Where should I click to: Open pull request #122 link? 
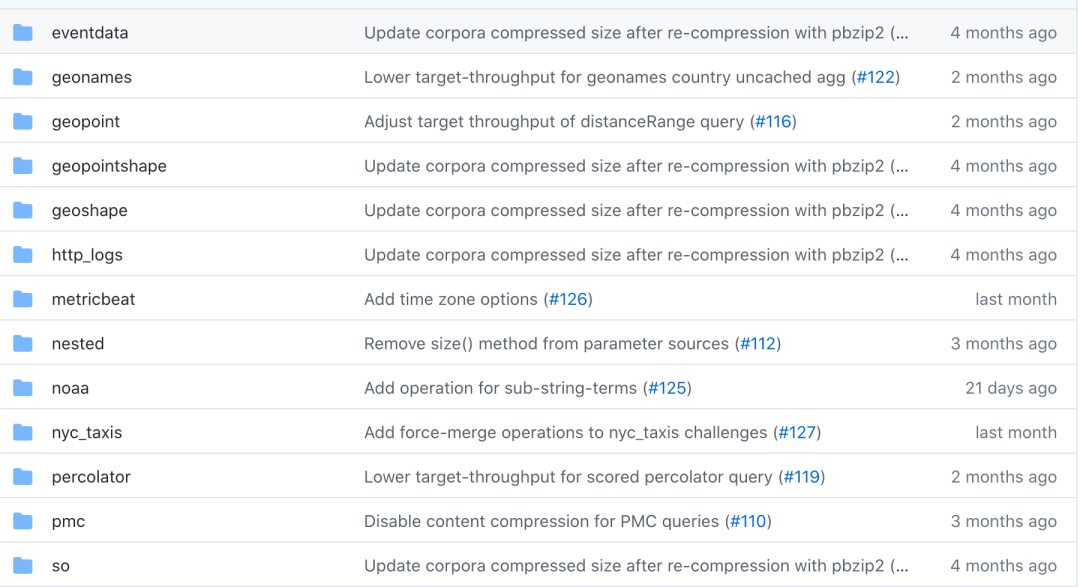tap(876, 77)
